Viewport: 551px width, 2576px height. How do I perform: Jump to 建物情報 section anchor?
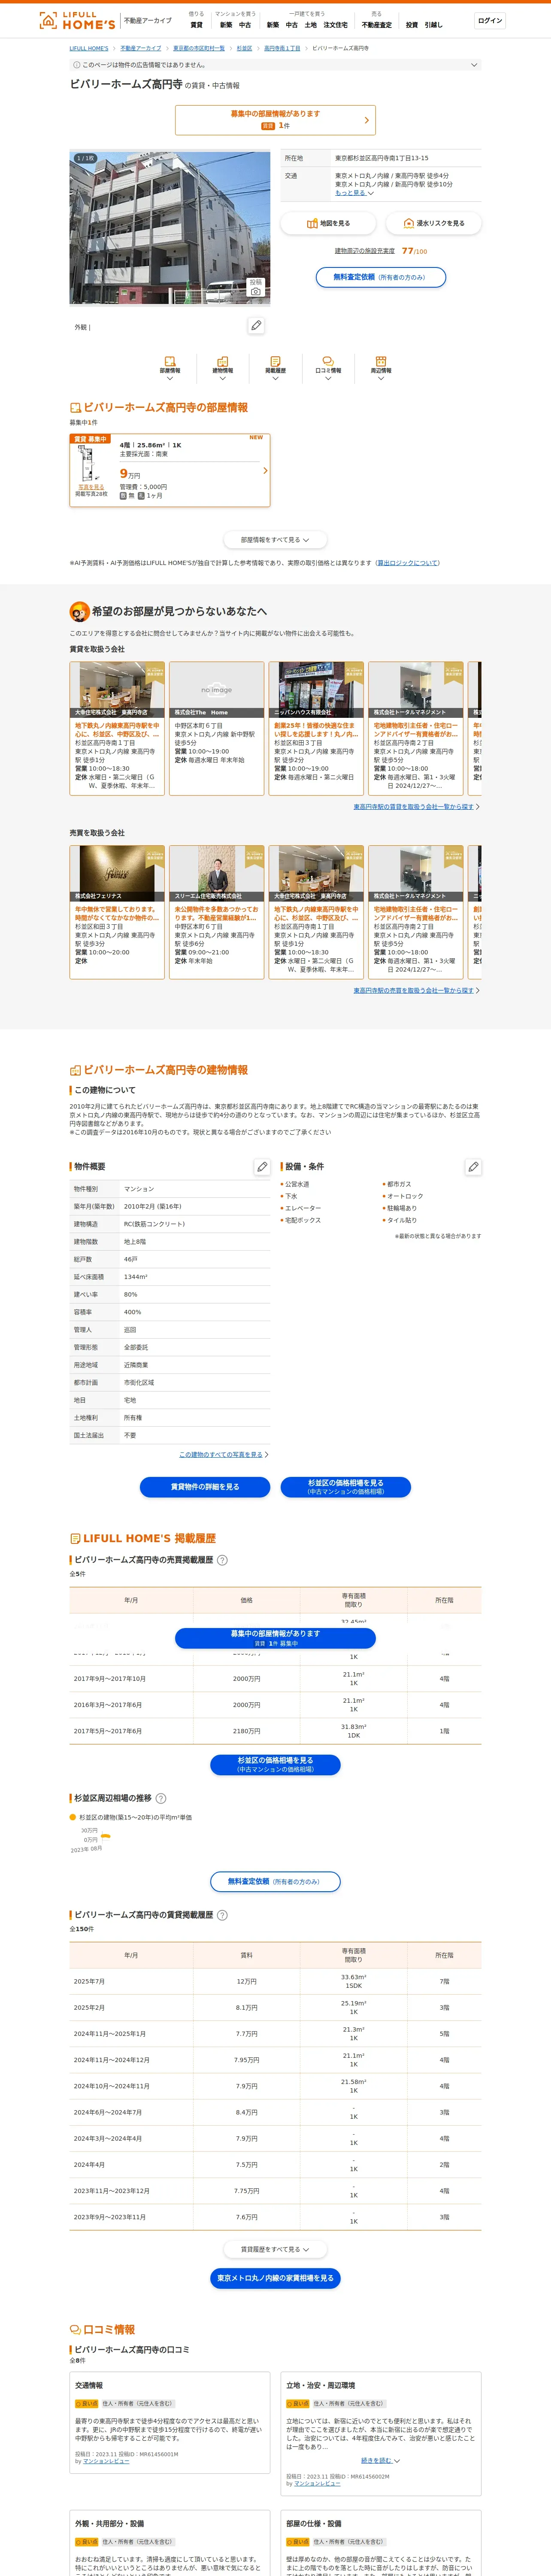(x=222, y=367)
